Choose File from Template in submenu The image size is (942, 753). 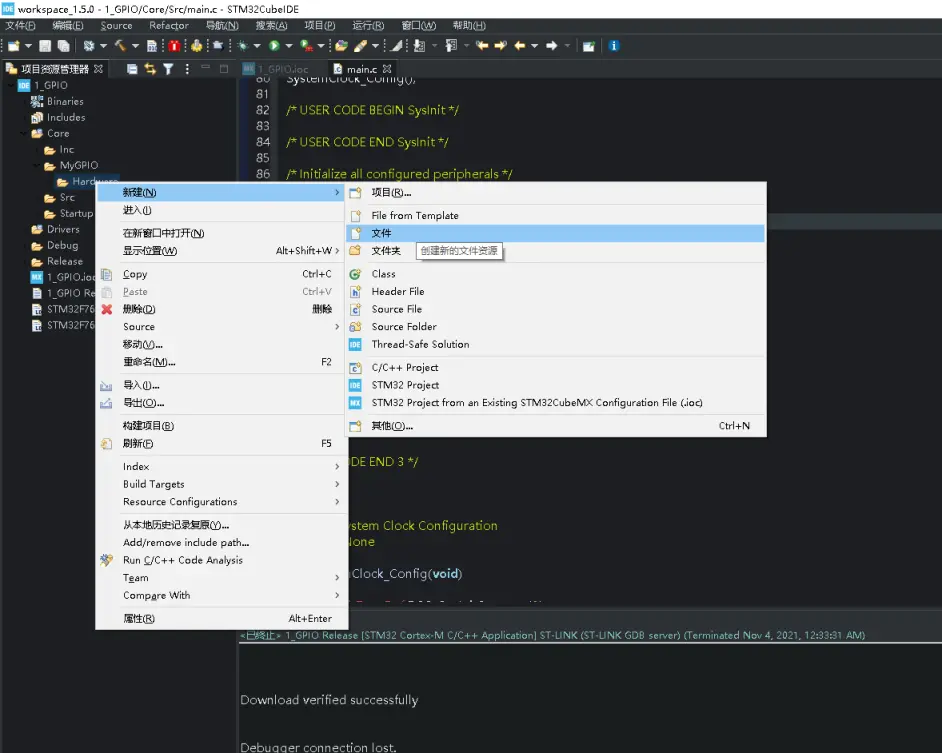(556, 215)
